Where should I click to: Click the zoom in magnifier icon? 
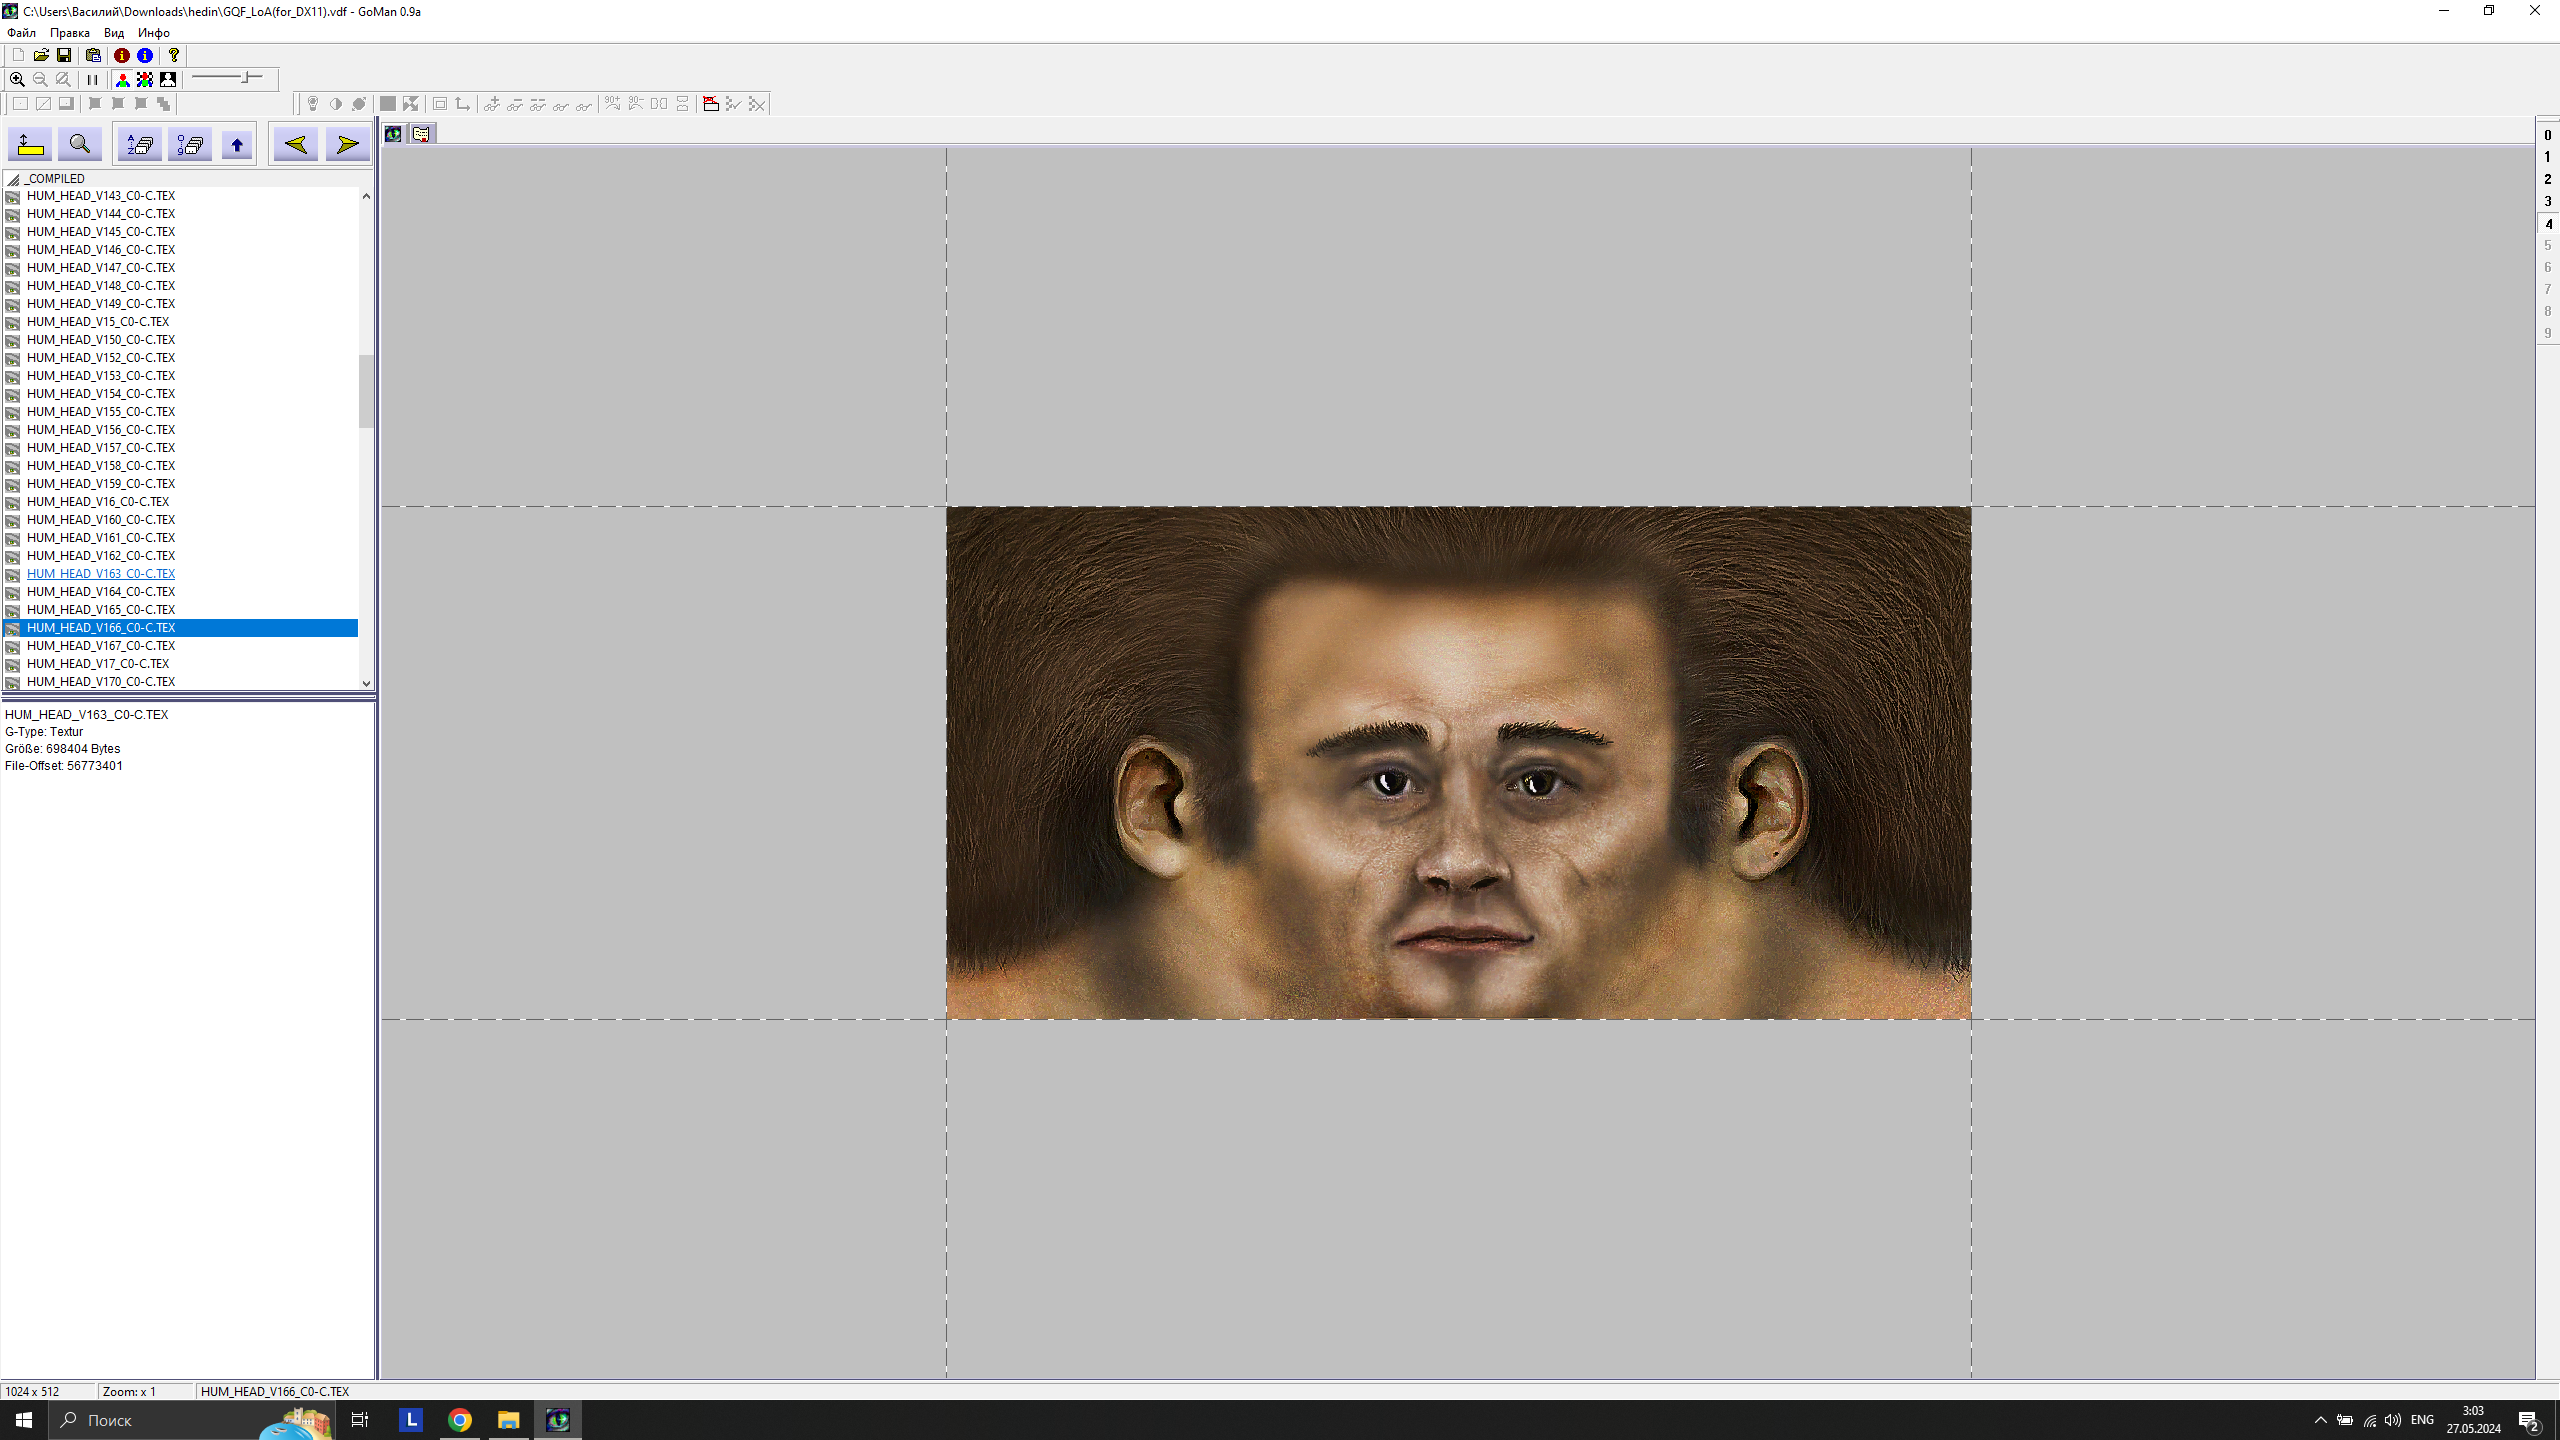click(17, 79)
